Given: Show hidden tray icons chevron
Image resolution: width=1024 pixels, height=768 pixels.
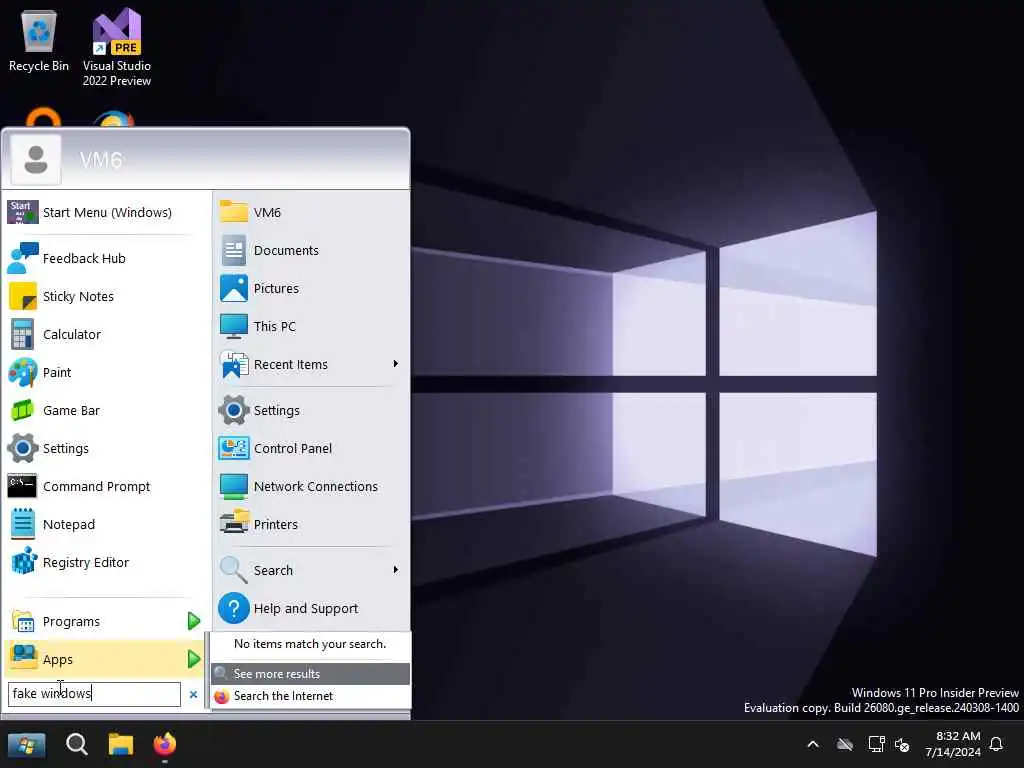Looking at the screenshot, I should [813, 744].
